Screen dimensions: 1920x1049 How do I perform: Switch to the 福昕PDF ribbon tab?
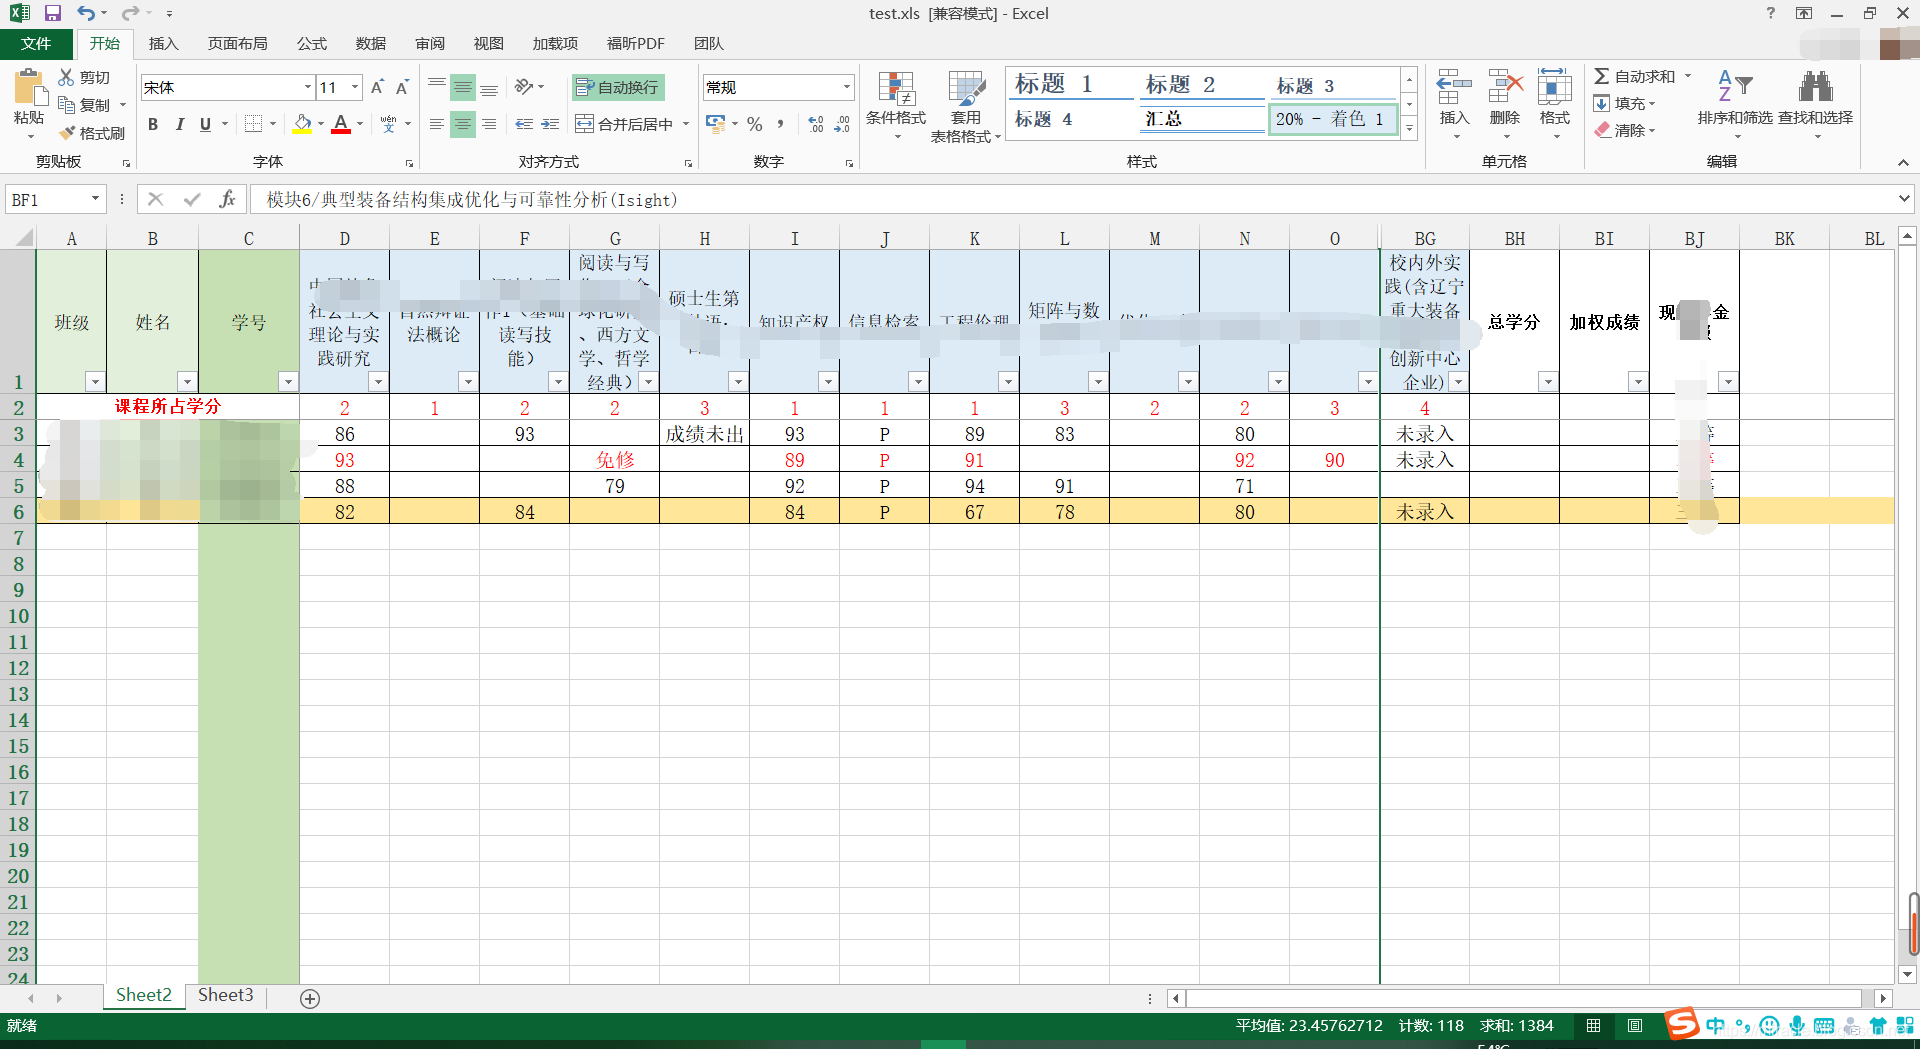(635, 44)
